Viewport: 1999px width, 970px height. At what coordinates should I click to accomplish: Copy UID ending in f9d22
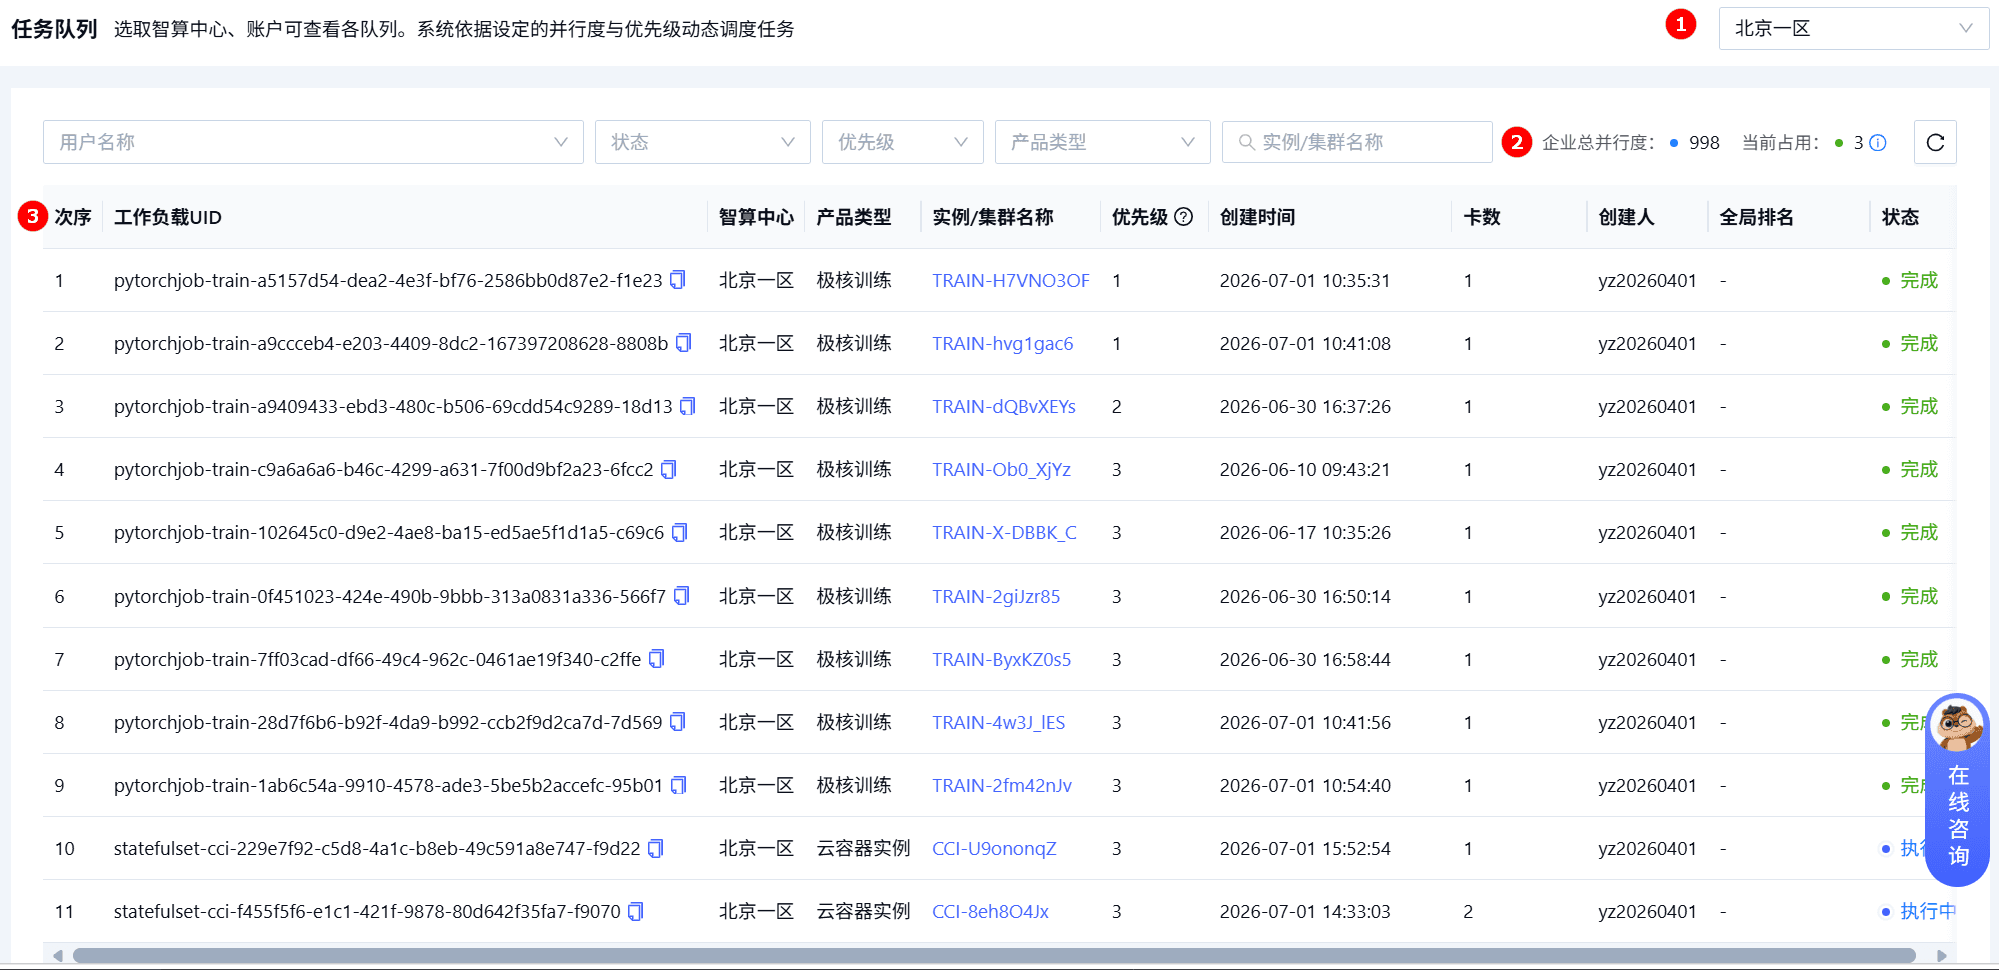656,848
